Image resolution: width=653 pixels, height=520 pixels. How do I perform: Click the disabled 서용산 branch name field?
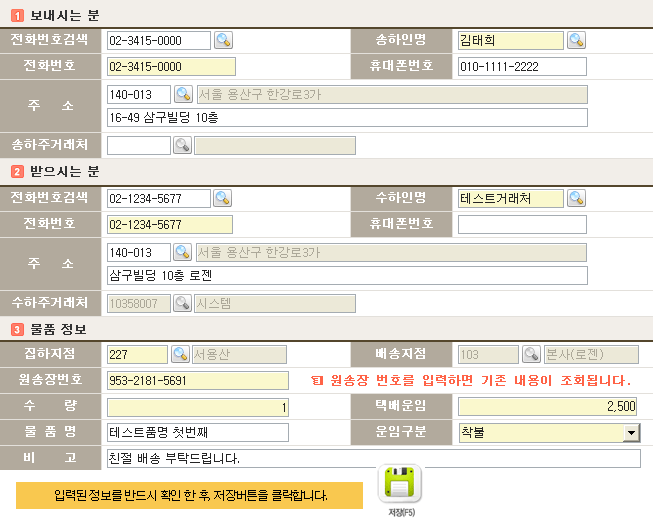(x=239, y=354)
